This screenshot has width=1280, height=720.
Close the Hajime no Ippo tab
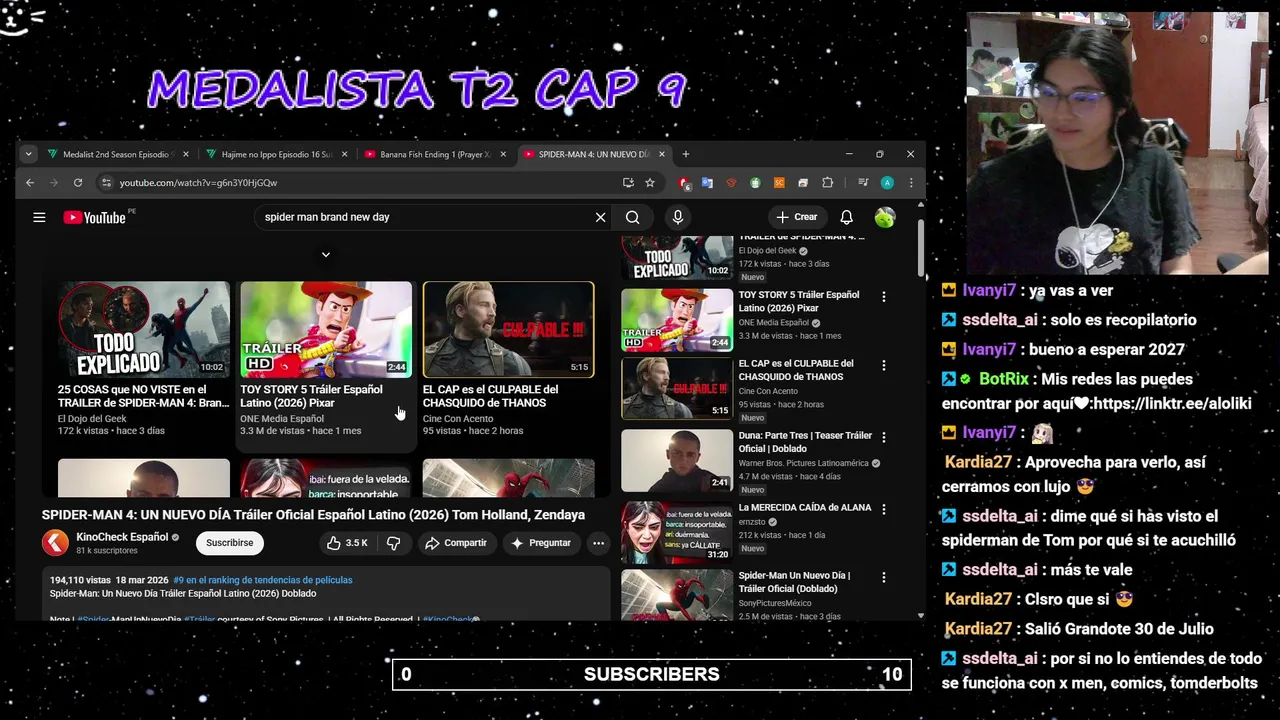coord(344,154)
